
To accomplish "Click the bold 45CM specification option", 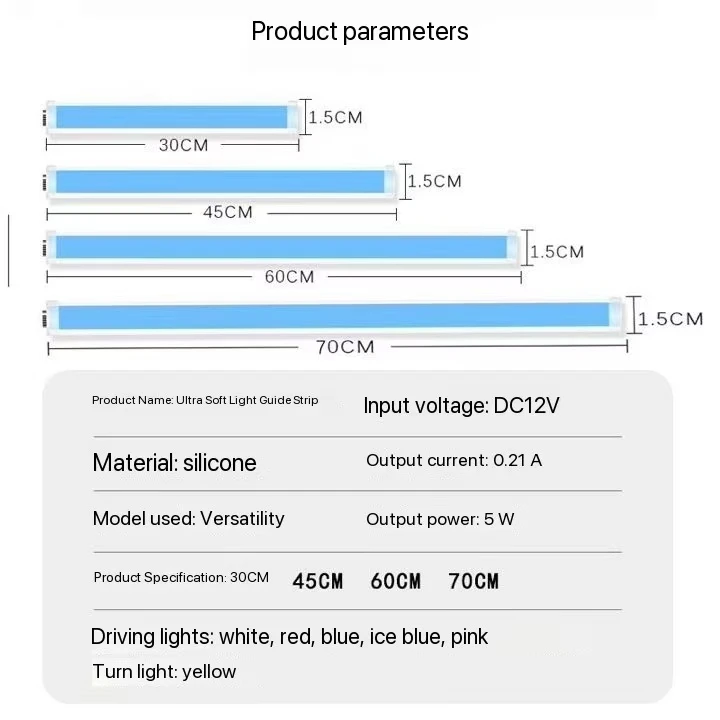I will click(318, 581).
